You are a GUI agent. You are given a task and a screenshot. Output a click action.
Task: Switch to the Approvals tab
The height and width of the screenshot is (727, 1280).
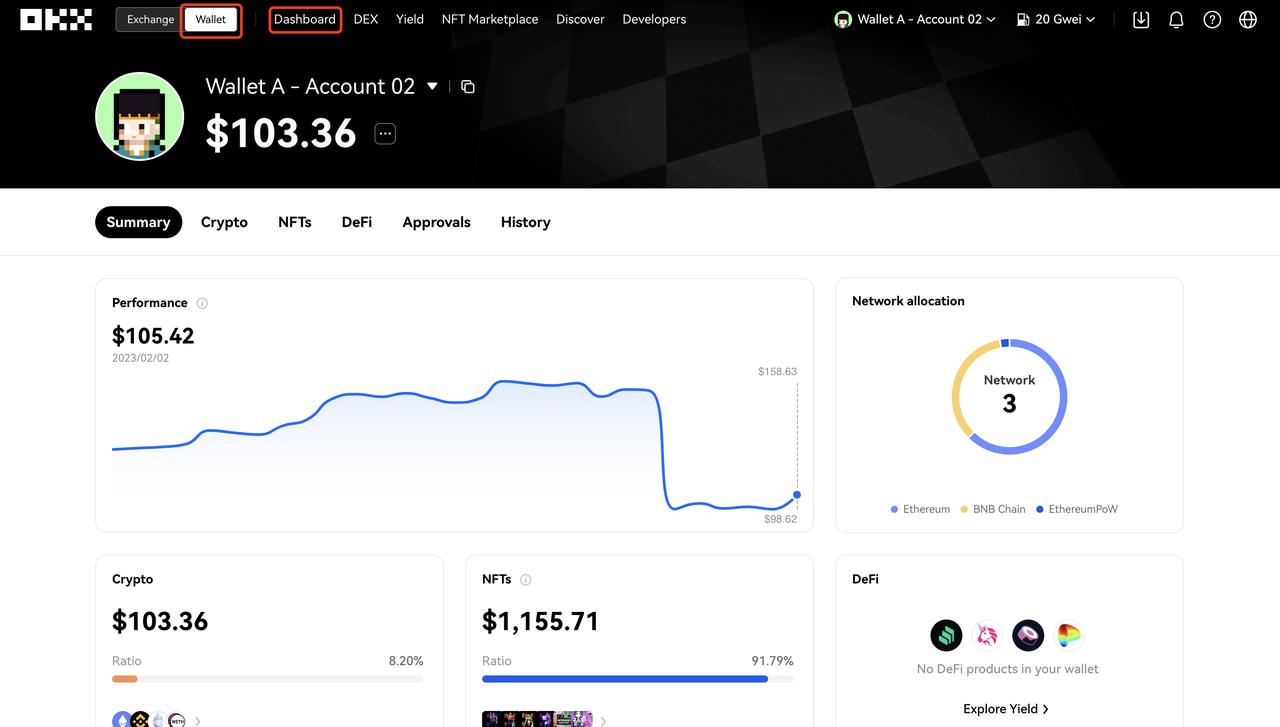tap(436, 222)
